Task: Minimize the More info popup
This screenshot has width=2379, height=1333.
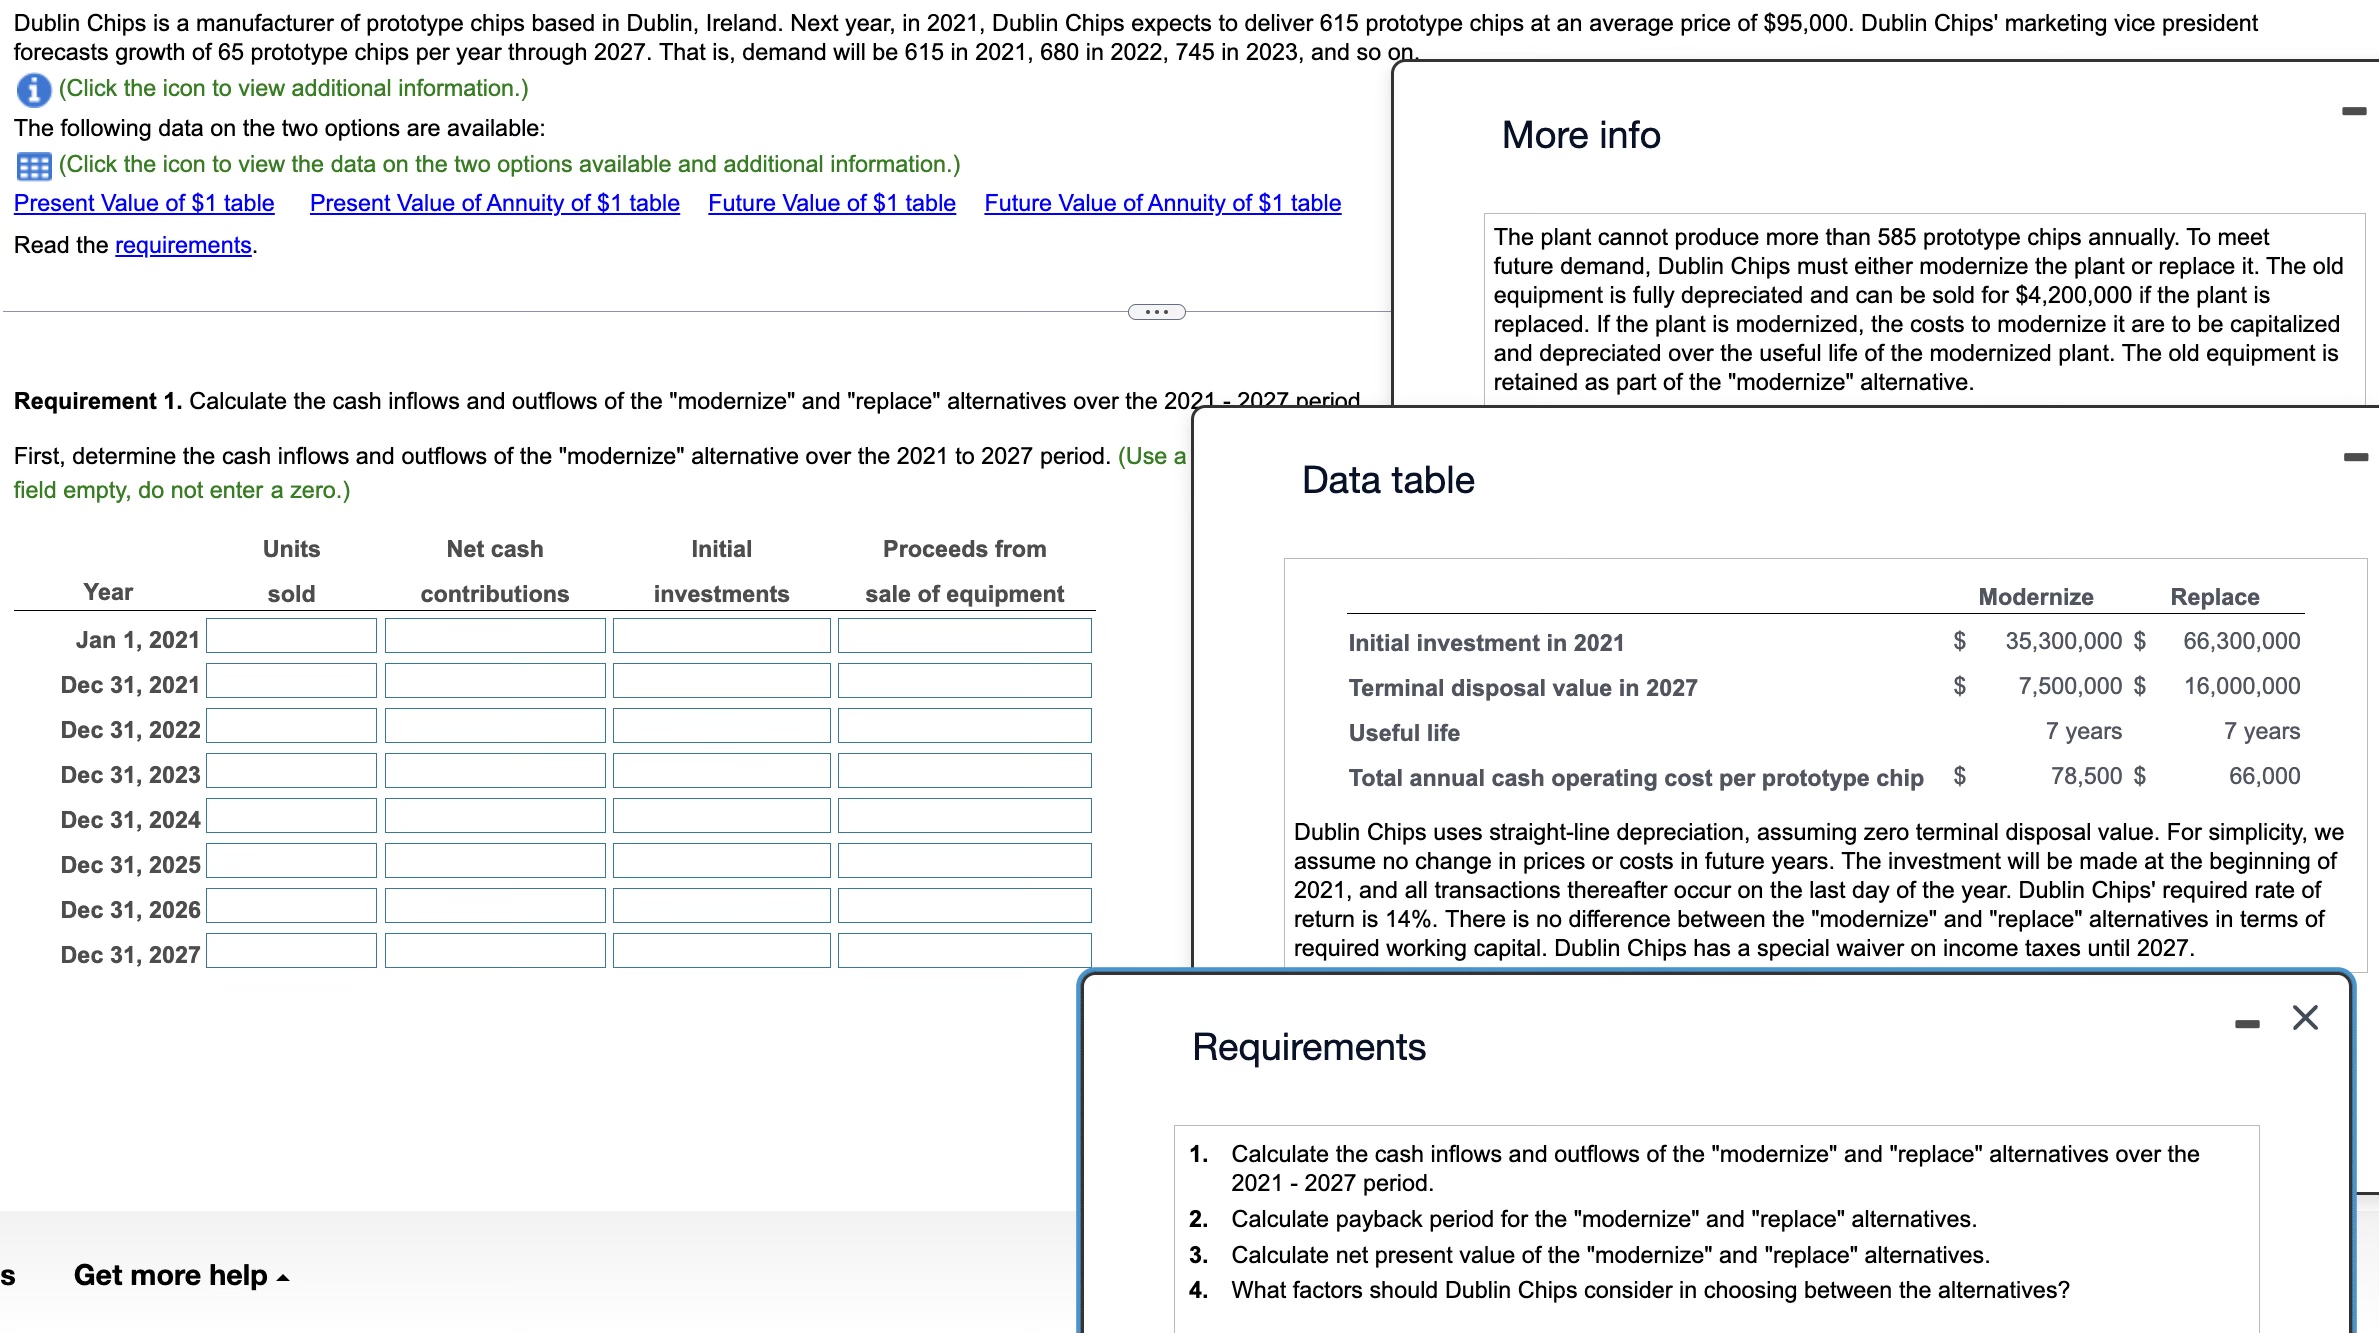Action: tap(2354, 111)
